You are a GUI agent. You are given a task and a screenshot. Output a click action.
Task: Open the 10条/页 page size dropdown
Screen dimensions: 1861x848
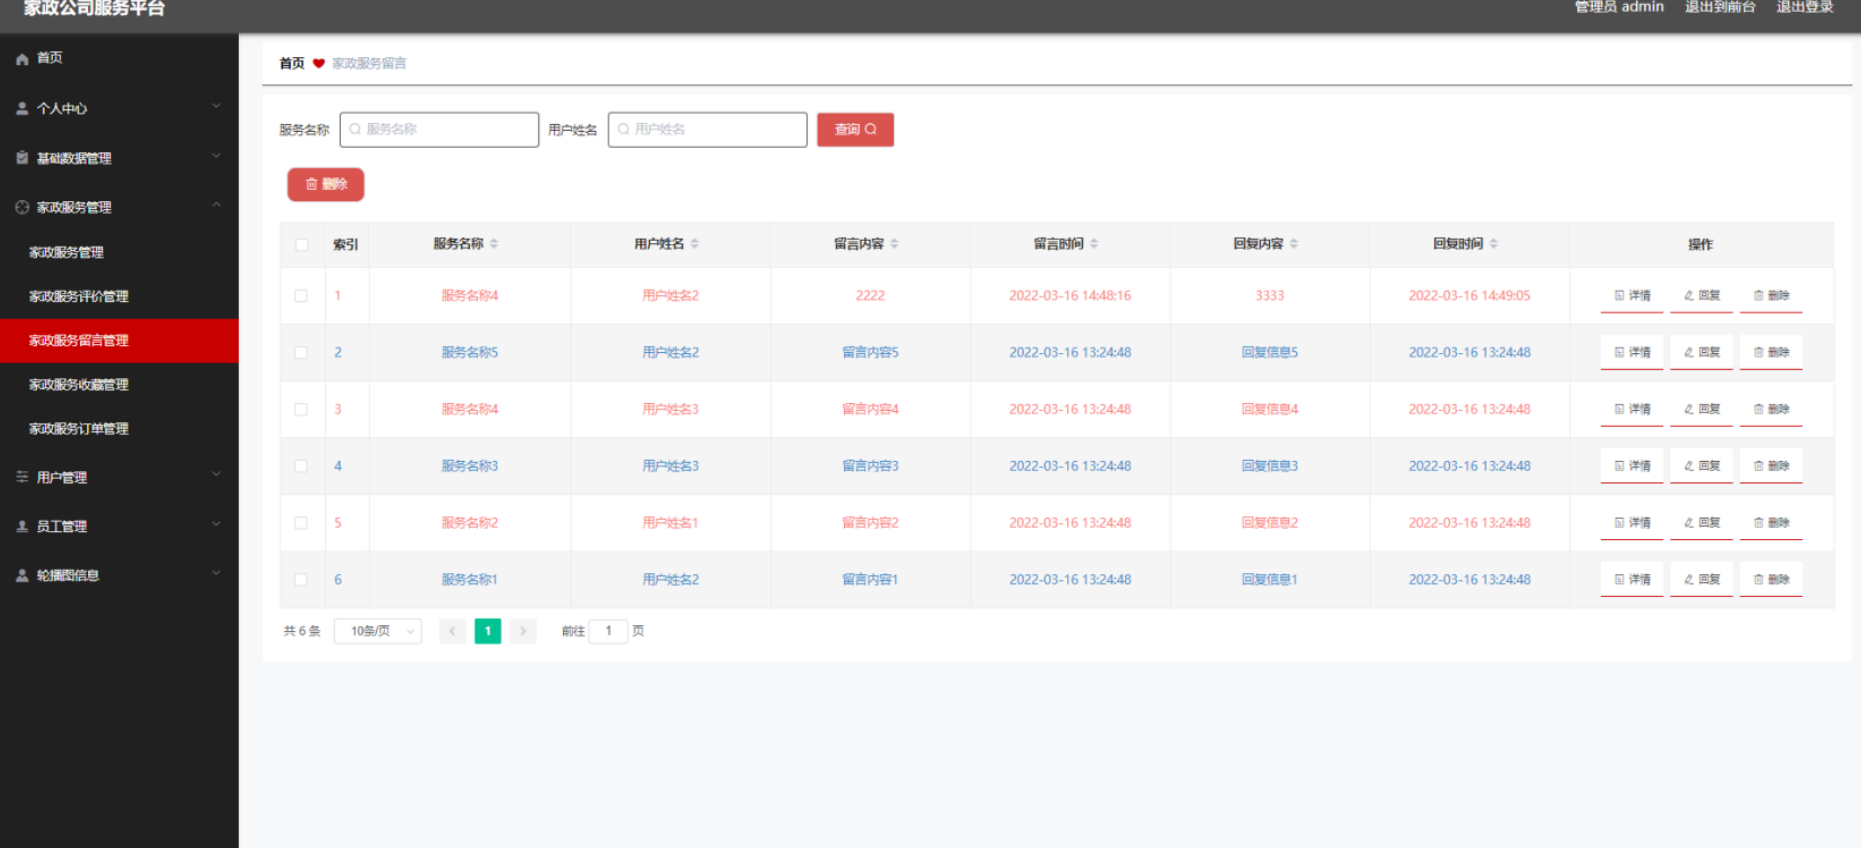point(378,631)
